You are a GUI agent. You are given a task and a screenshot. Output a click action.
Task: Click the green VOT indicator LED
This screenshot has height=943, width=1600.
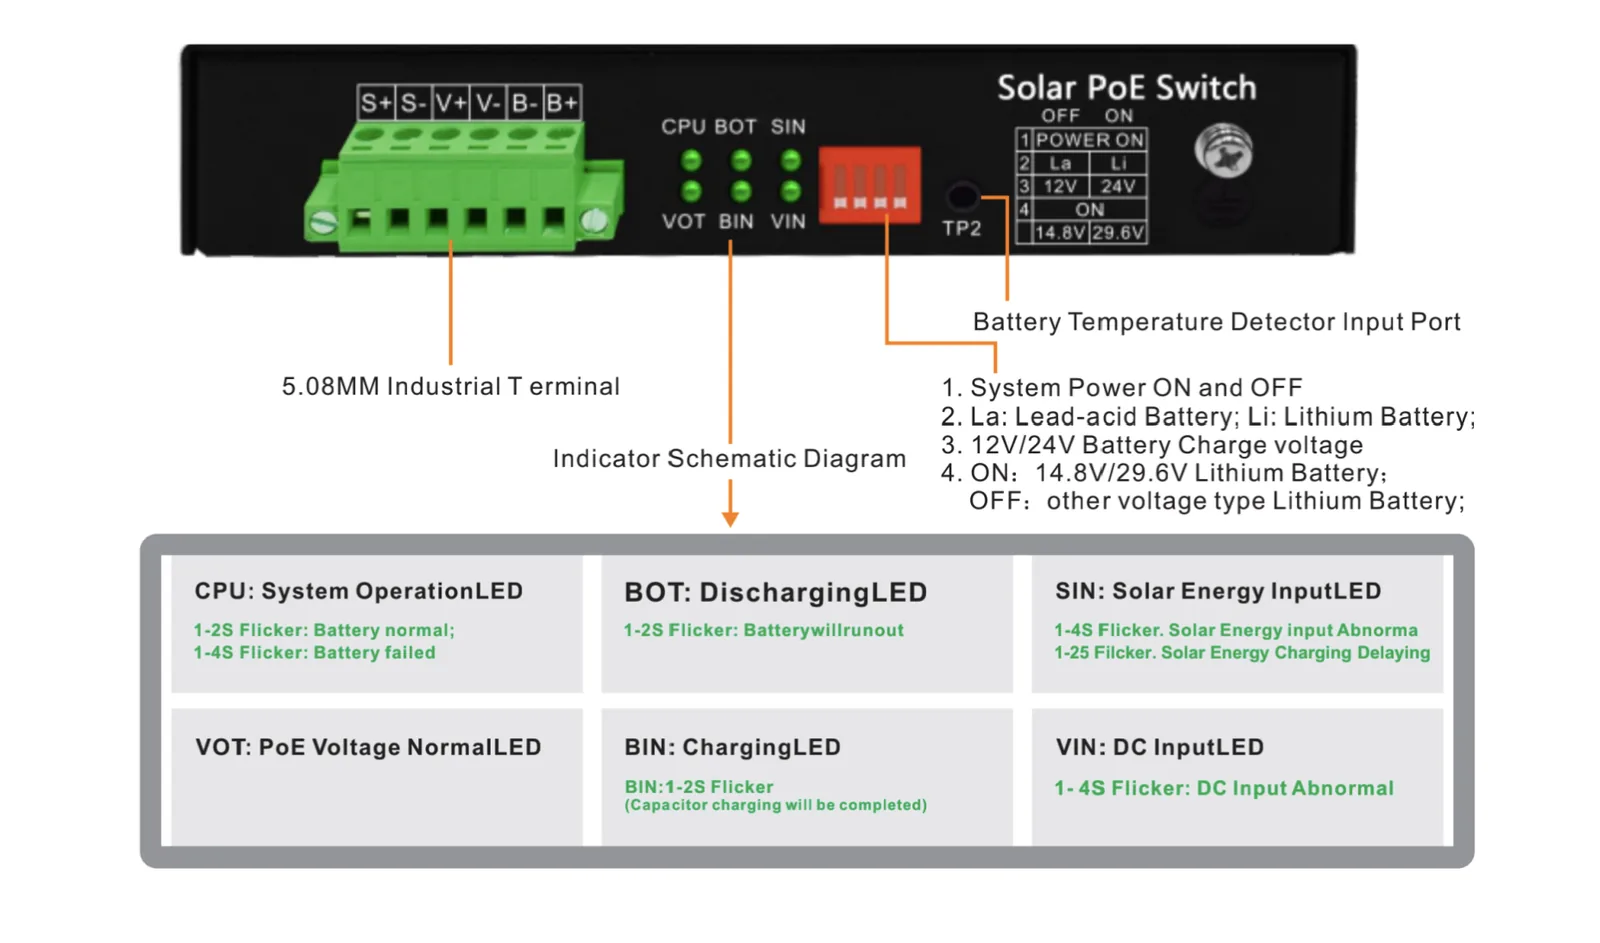coord(691,191)
